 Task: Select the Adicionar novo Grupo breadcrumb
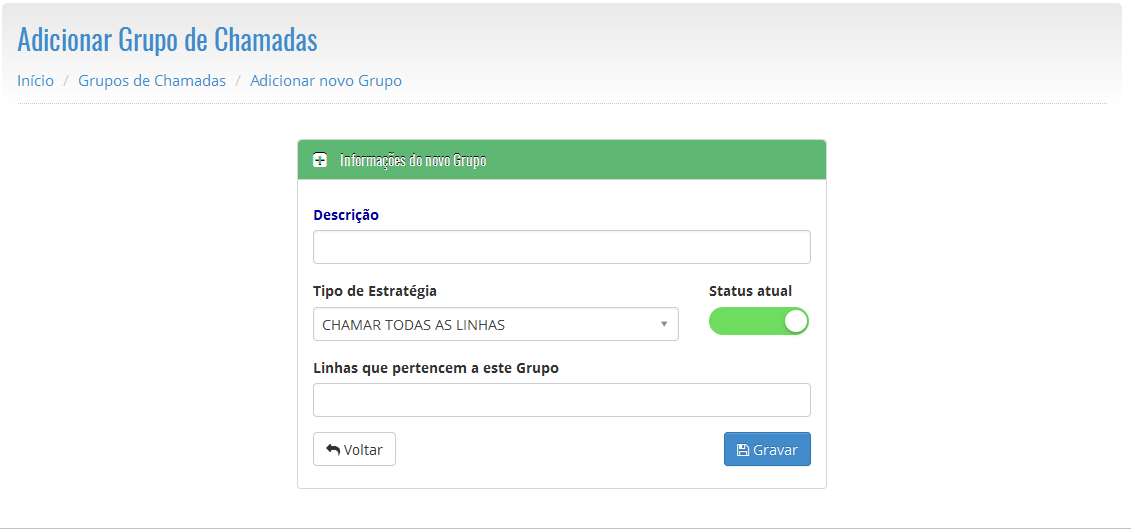326,81
